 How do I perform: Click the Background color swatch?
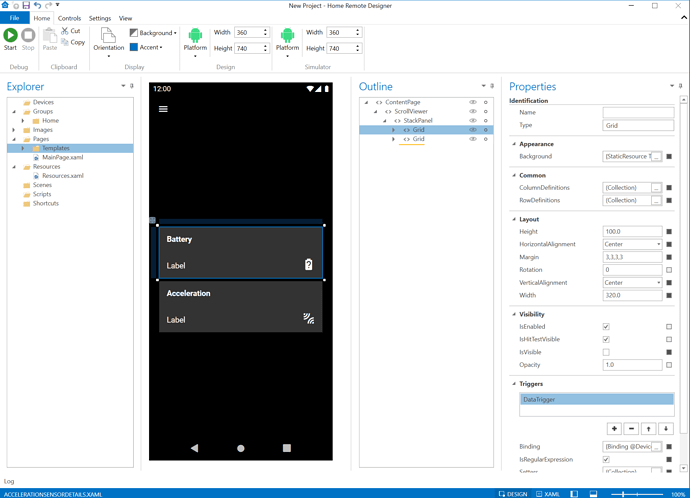click(134, 33)
